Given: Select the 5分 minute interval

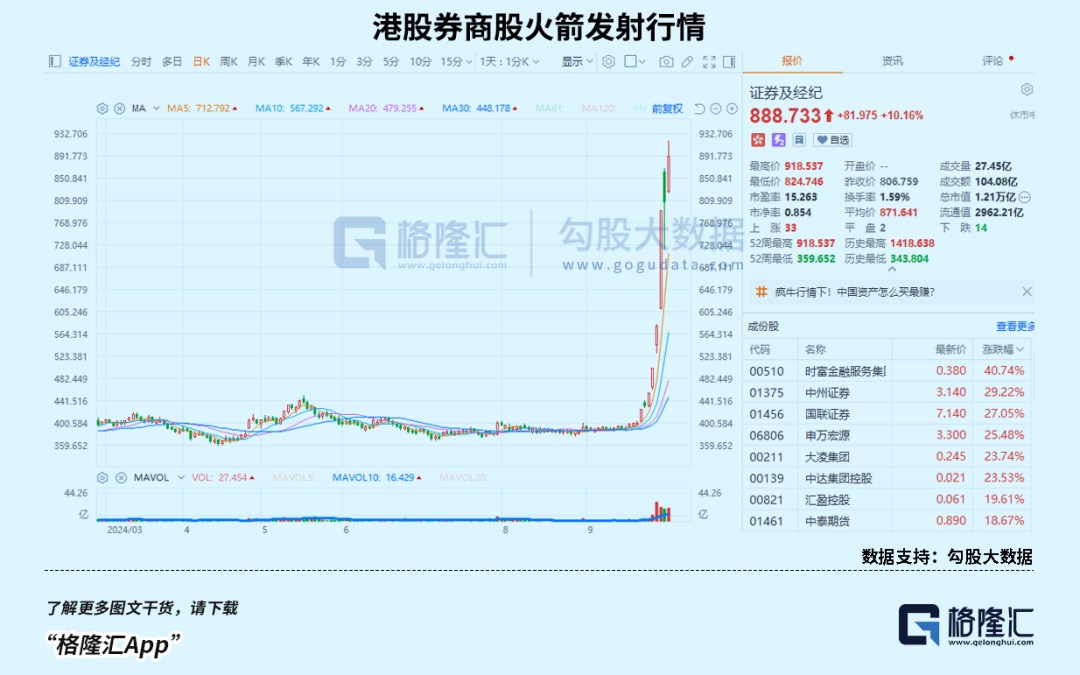Looking at the screenshot, I should click(x=391, y=61).
